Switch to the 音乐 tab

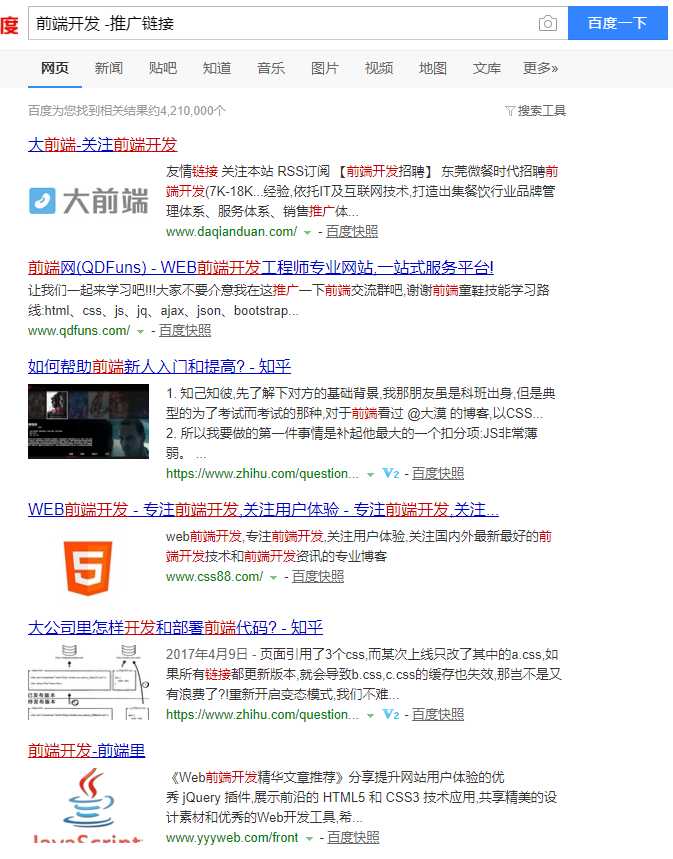[271, 68]
